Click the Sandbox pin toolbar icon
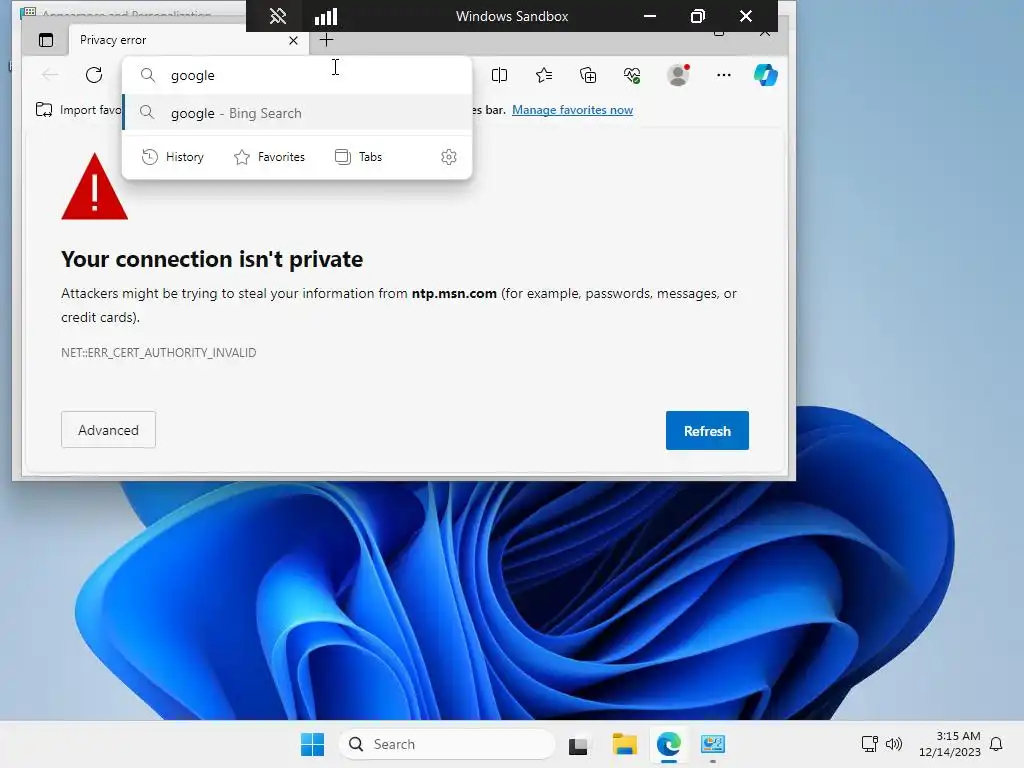Screen dimensions: 1024x768 278,16
